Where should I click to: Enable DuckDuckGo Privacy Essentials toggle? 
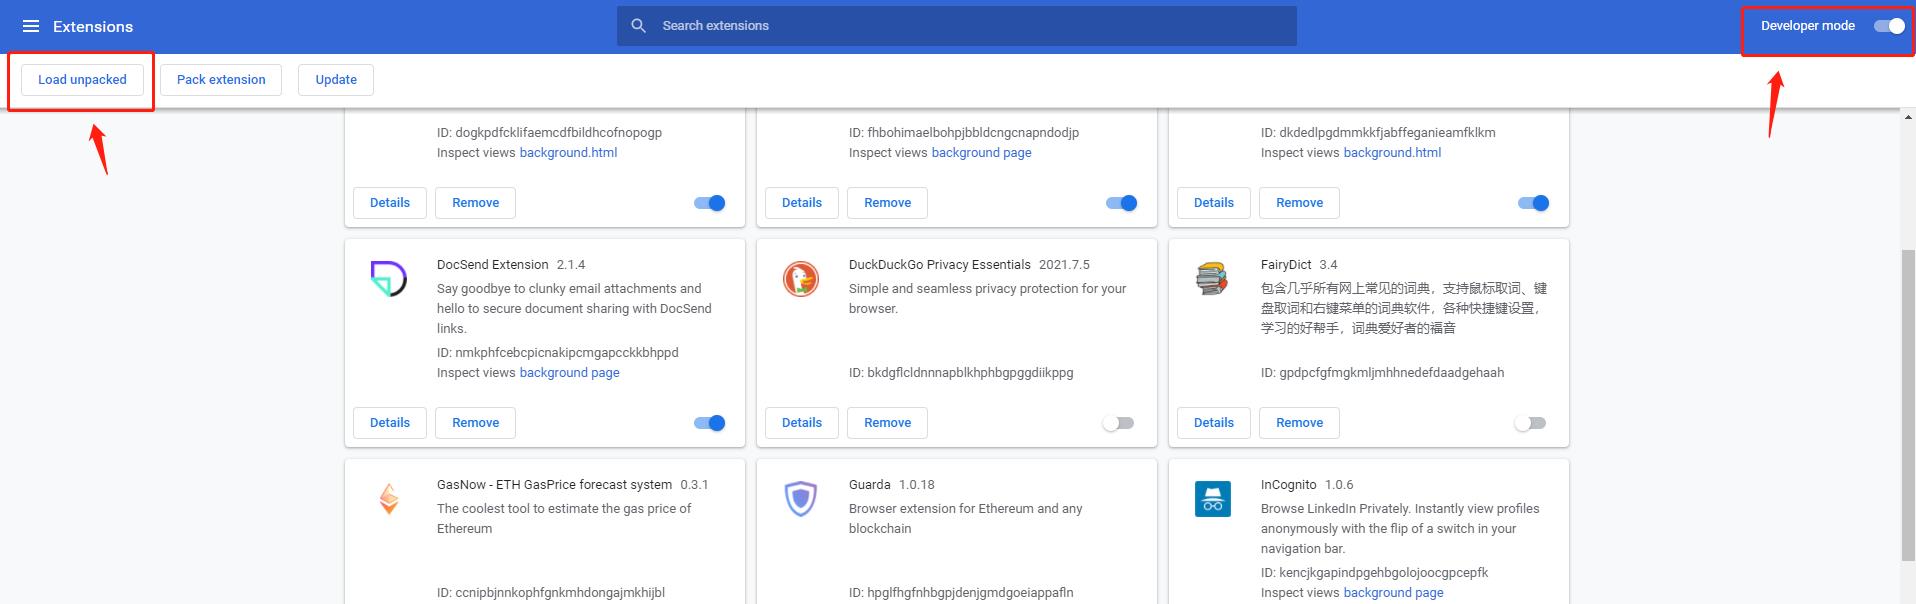point(1118,423)
